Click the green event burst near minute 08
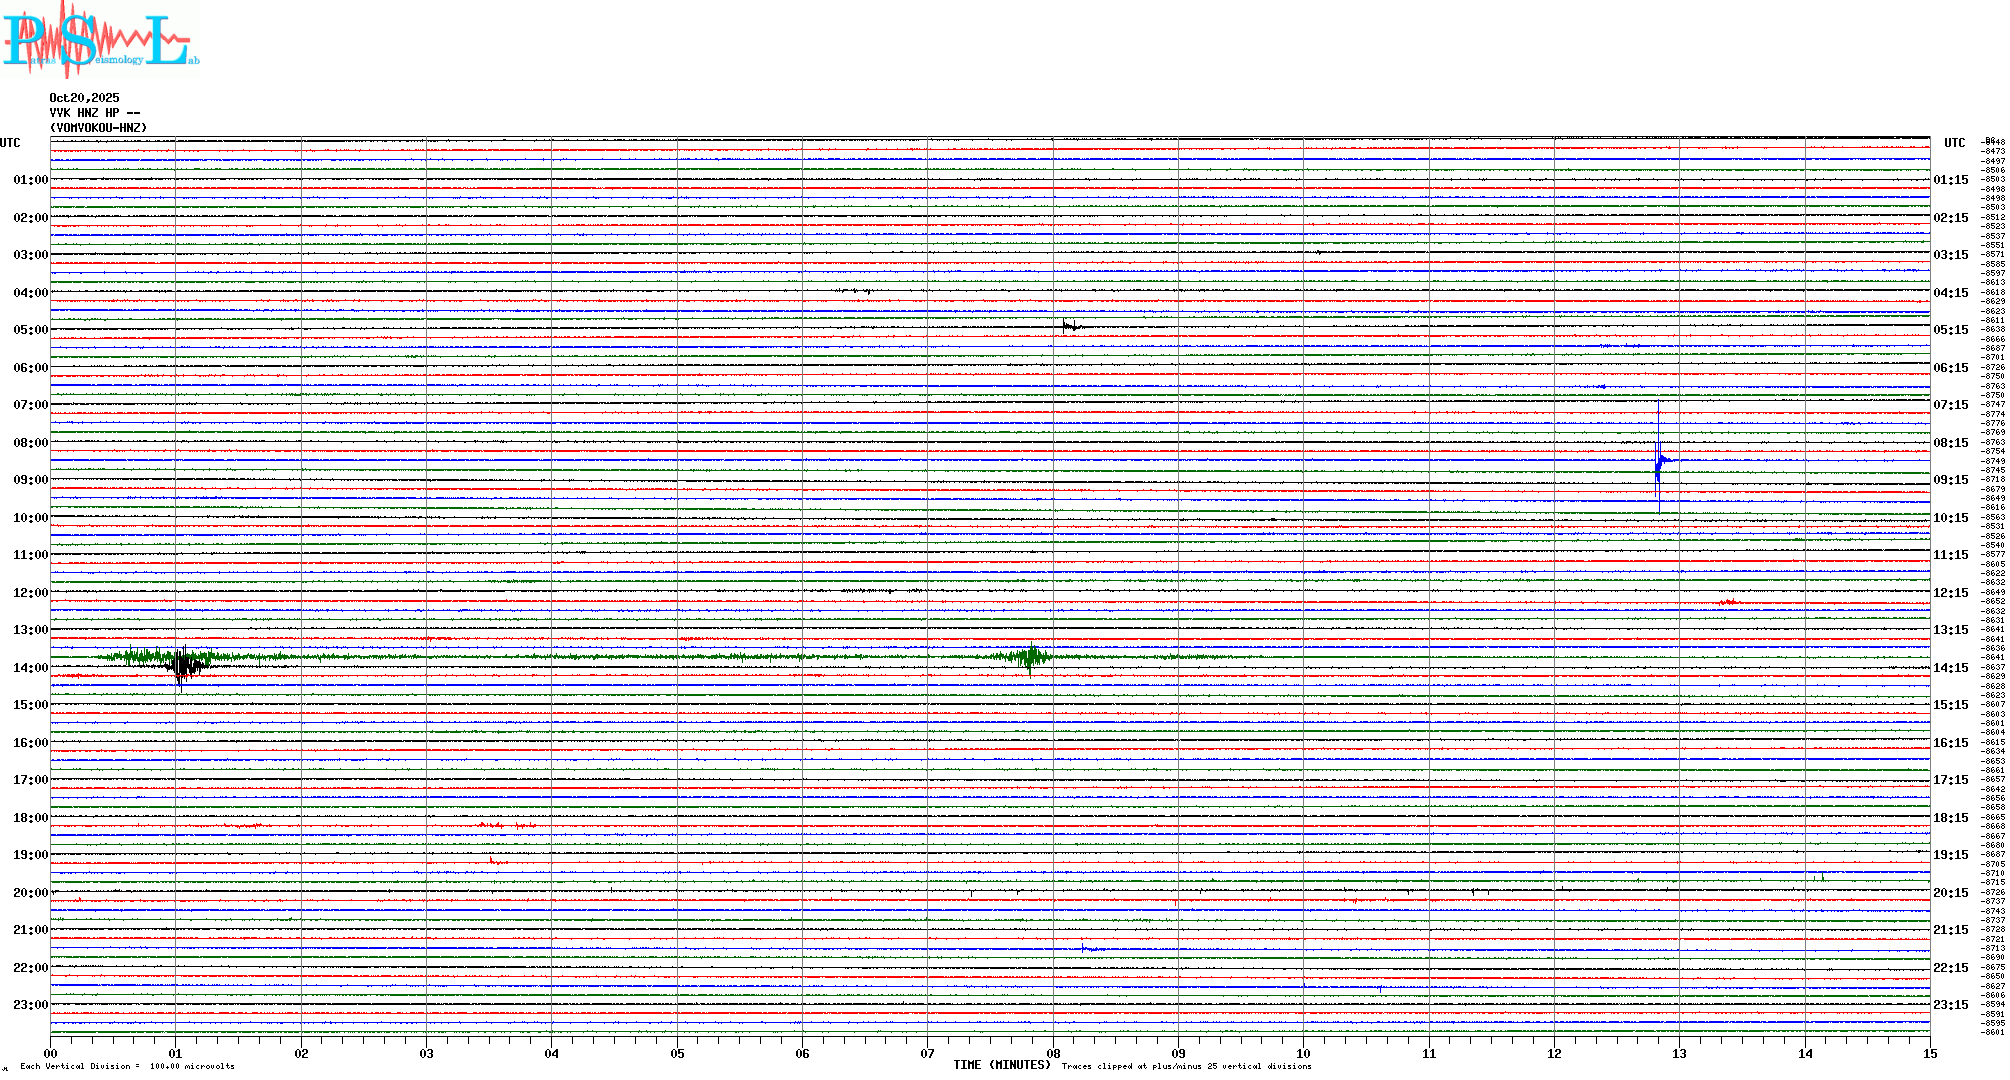 click(1030, 657)
